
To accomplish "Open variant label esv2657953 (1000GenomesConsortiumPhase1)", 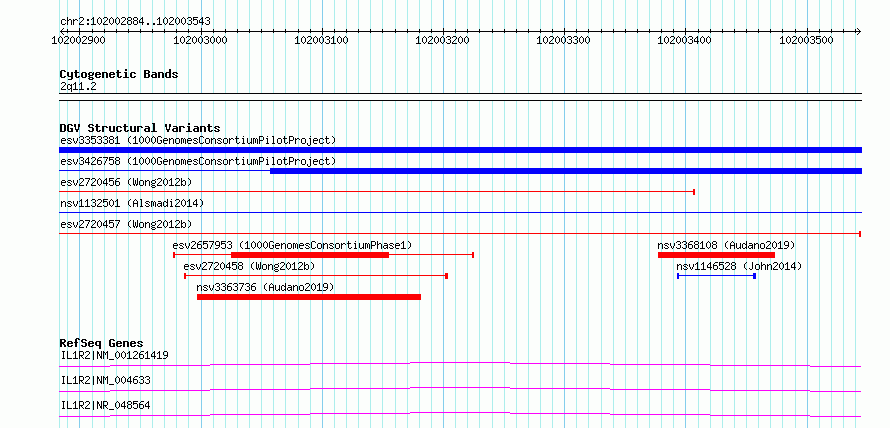I will tap(292, 245).
